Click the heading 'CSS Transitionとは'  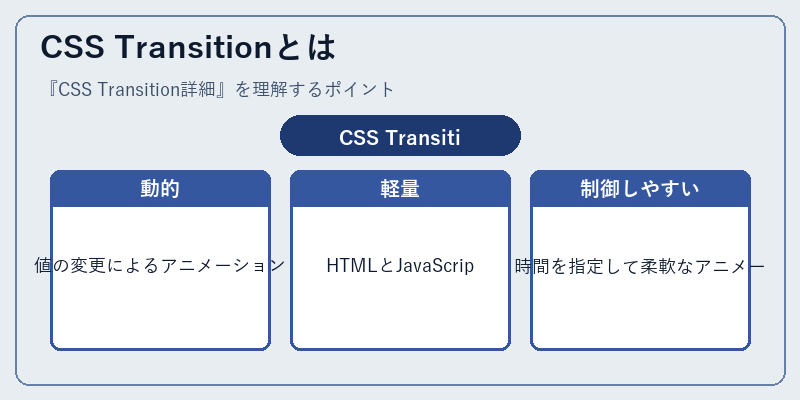click(x=188, y=47)
